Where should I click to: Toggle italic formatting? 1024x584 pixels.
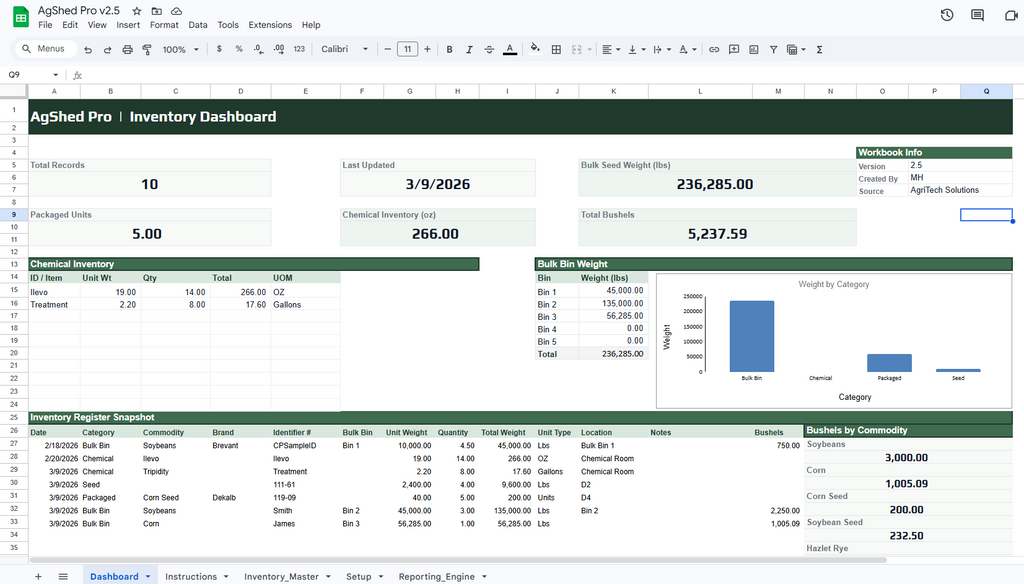[x=468, y=48]
